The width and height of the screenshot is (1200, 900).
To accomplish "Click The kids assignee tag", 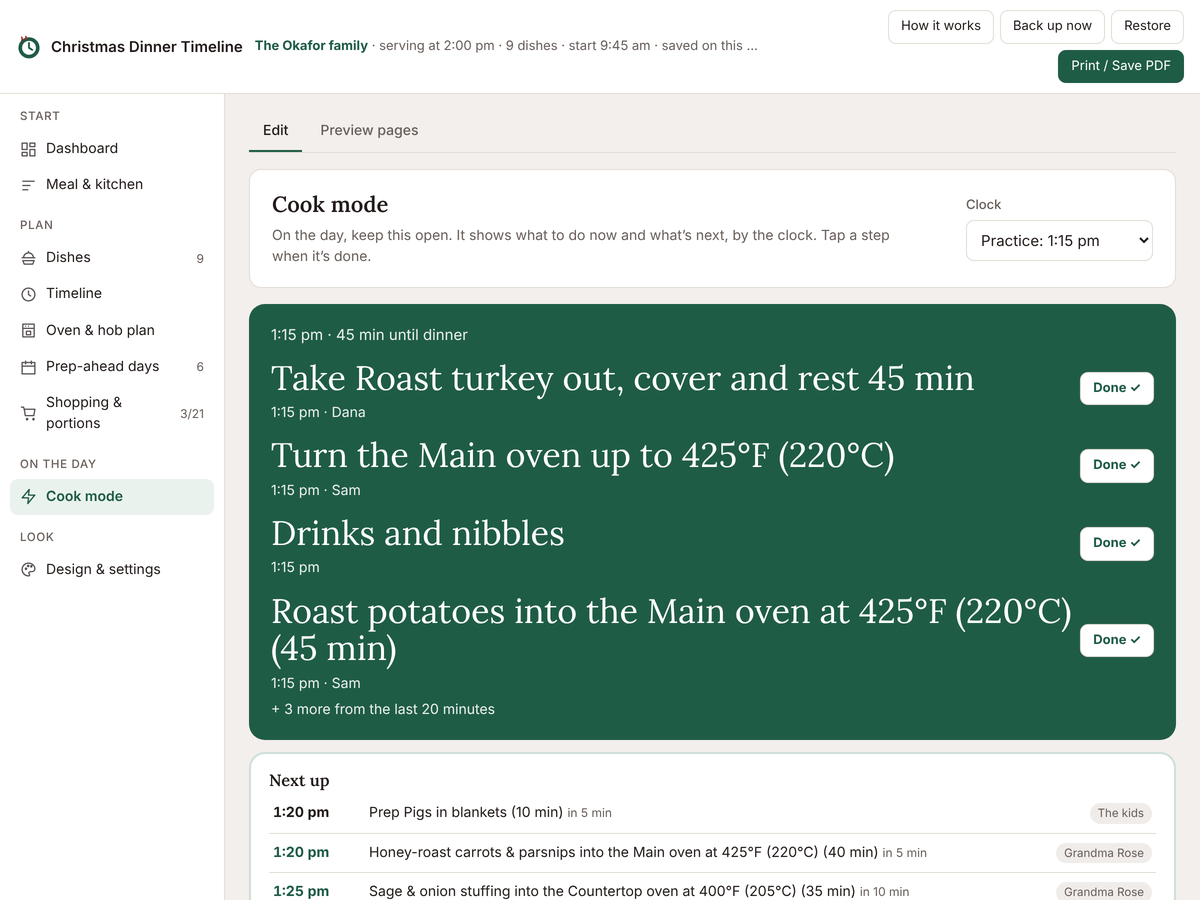I will coord(1121,813).
